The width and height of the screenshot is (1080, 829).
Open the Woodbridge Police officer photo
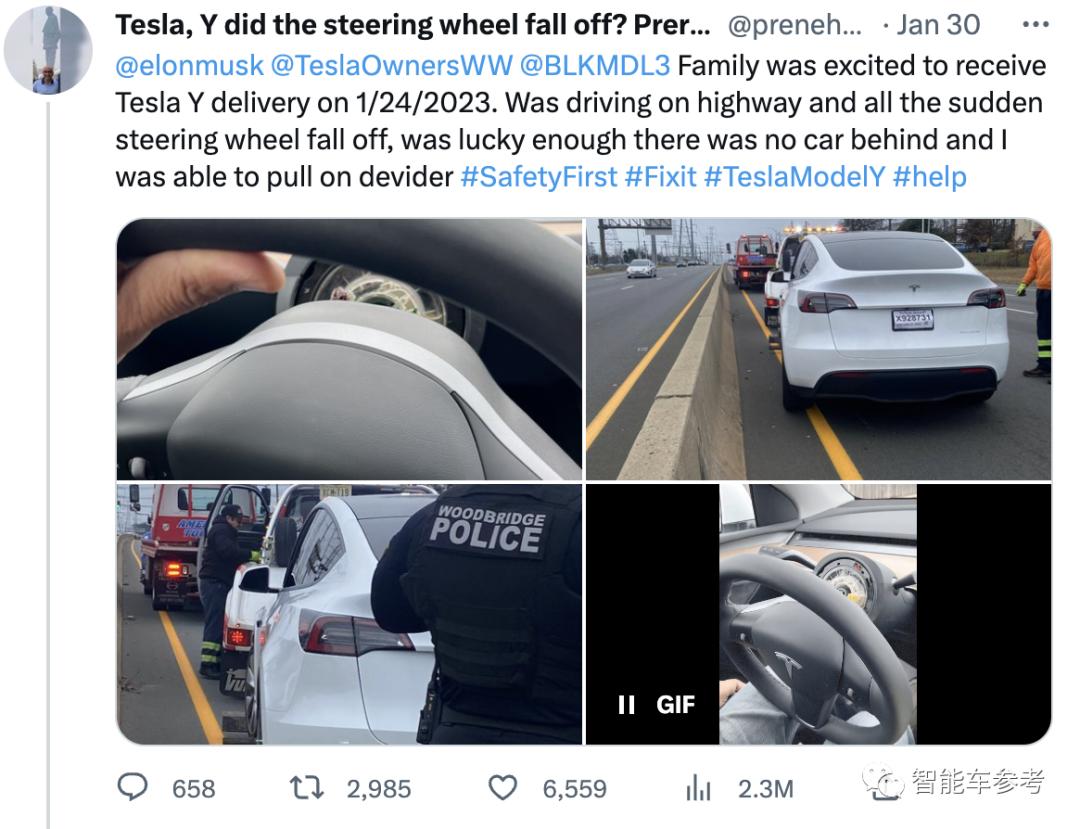click(x=349, y=614)
